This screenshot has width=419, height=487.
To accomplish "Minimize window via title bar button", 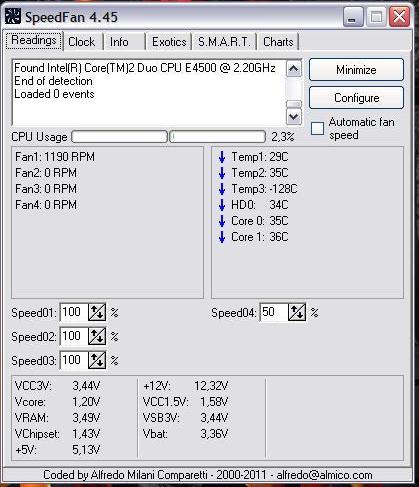I will coord(353,16).
